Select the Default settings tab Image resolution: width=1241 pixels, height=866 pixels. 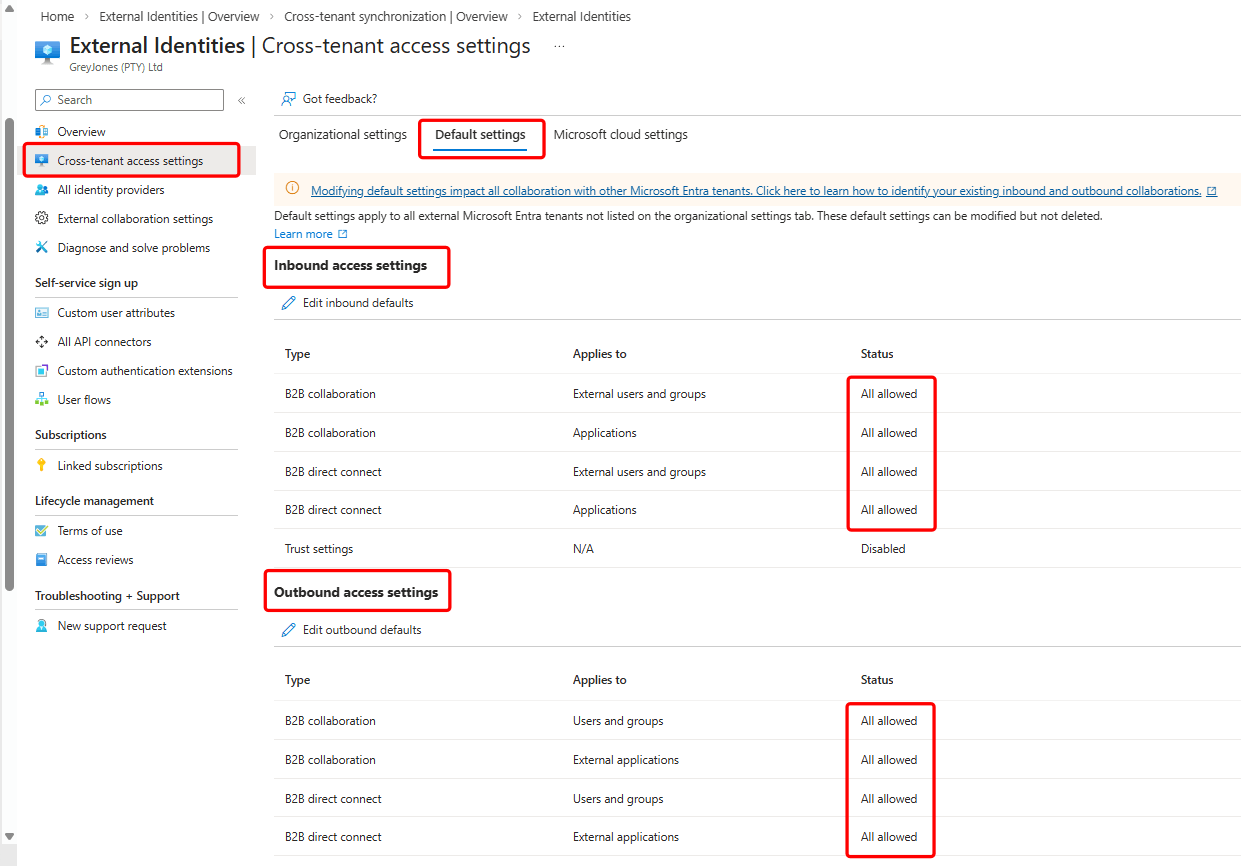tap(480, 135)
